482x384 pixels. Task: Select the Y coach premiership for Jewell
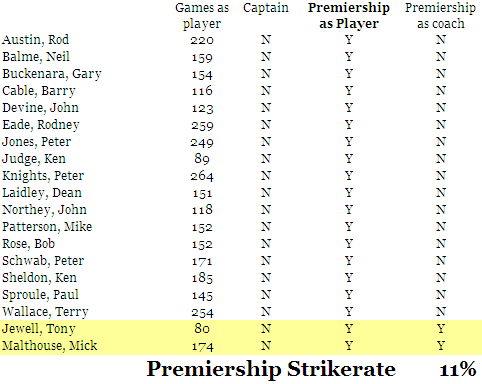coord(441,329)
